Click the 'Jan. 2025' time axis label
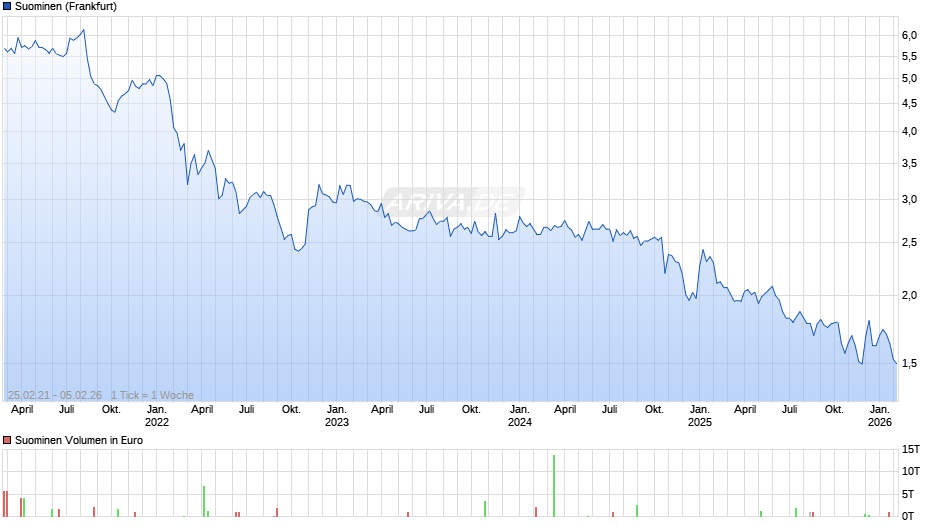Image resolution: width=940 pixels, height=526 pixels. 700,416
